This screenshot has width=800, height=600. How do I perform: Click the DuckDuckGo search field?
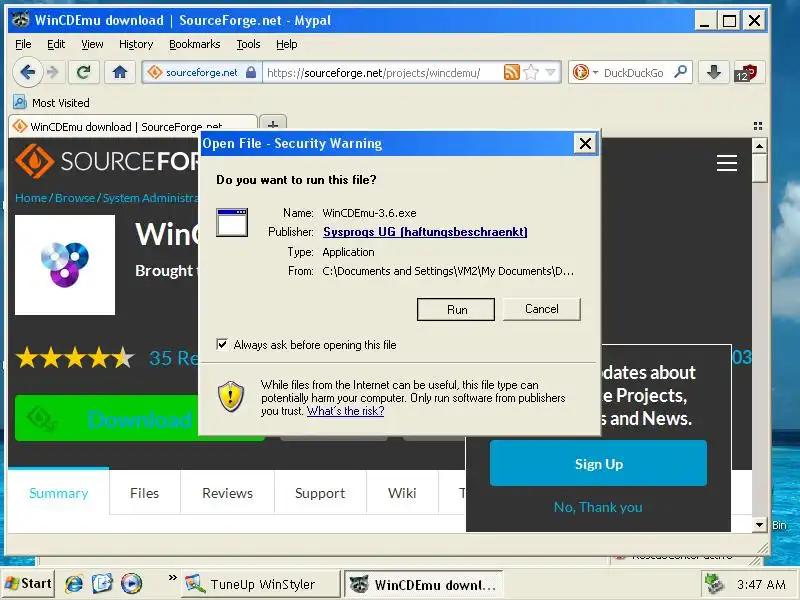[x=635, y=72]
